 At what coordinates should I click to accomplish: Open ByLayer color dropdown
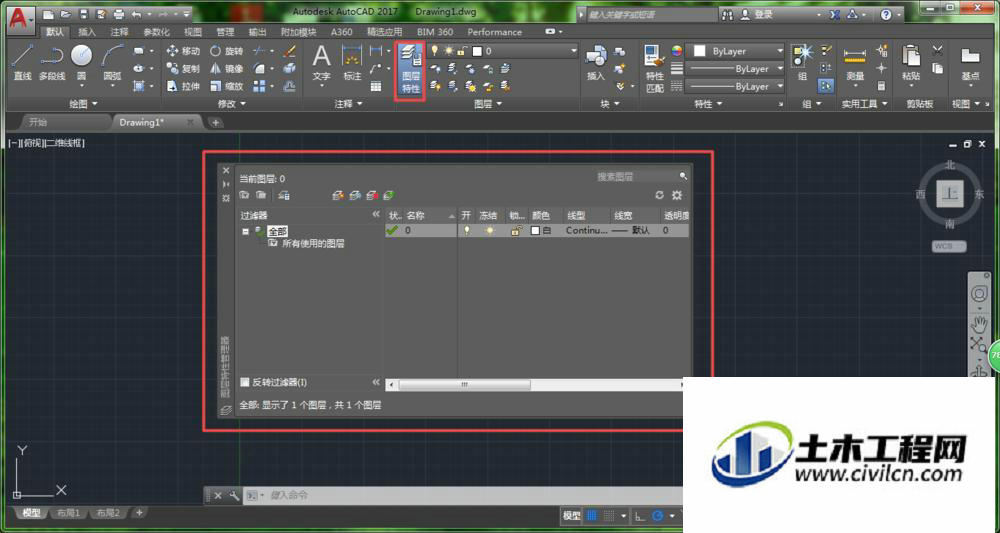(x=779, y=51)
